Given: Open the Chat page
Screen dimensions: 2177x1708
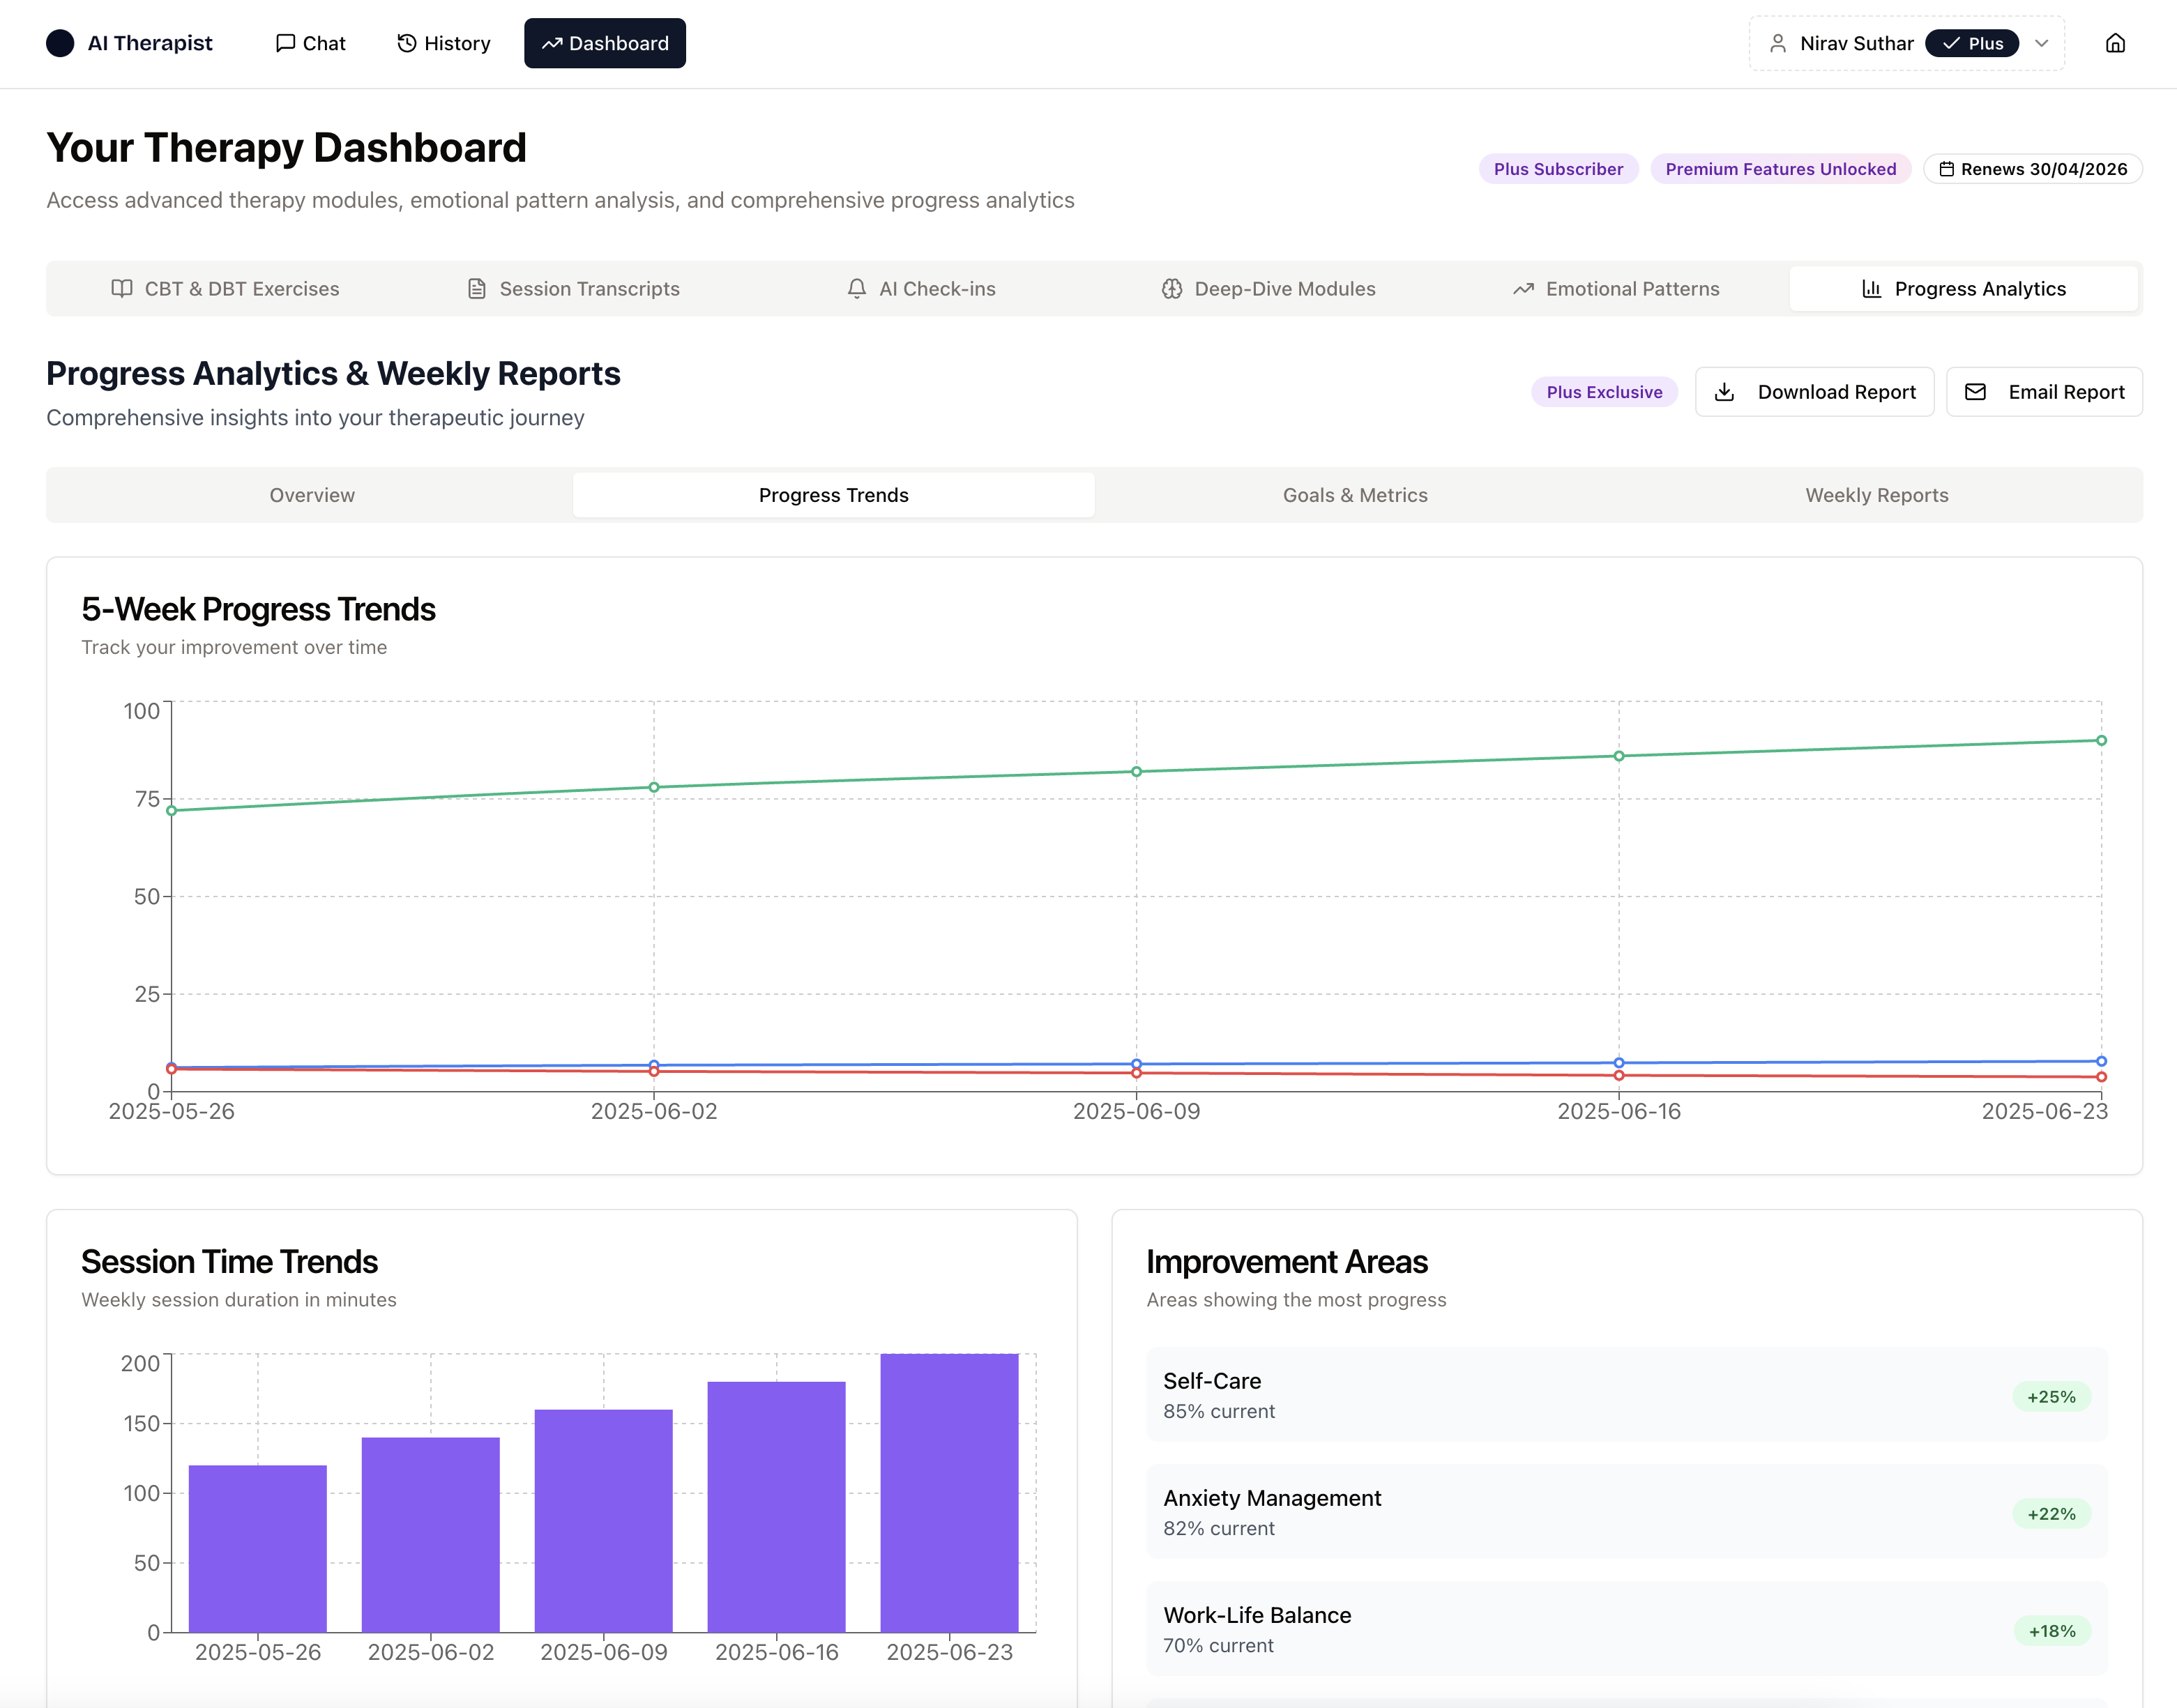Looking at the screenshot, I should [310, 43].
